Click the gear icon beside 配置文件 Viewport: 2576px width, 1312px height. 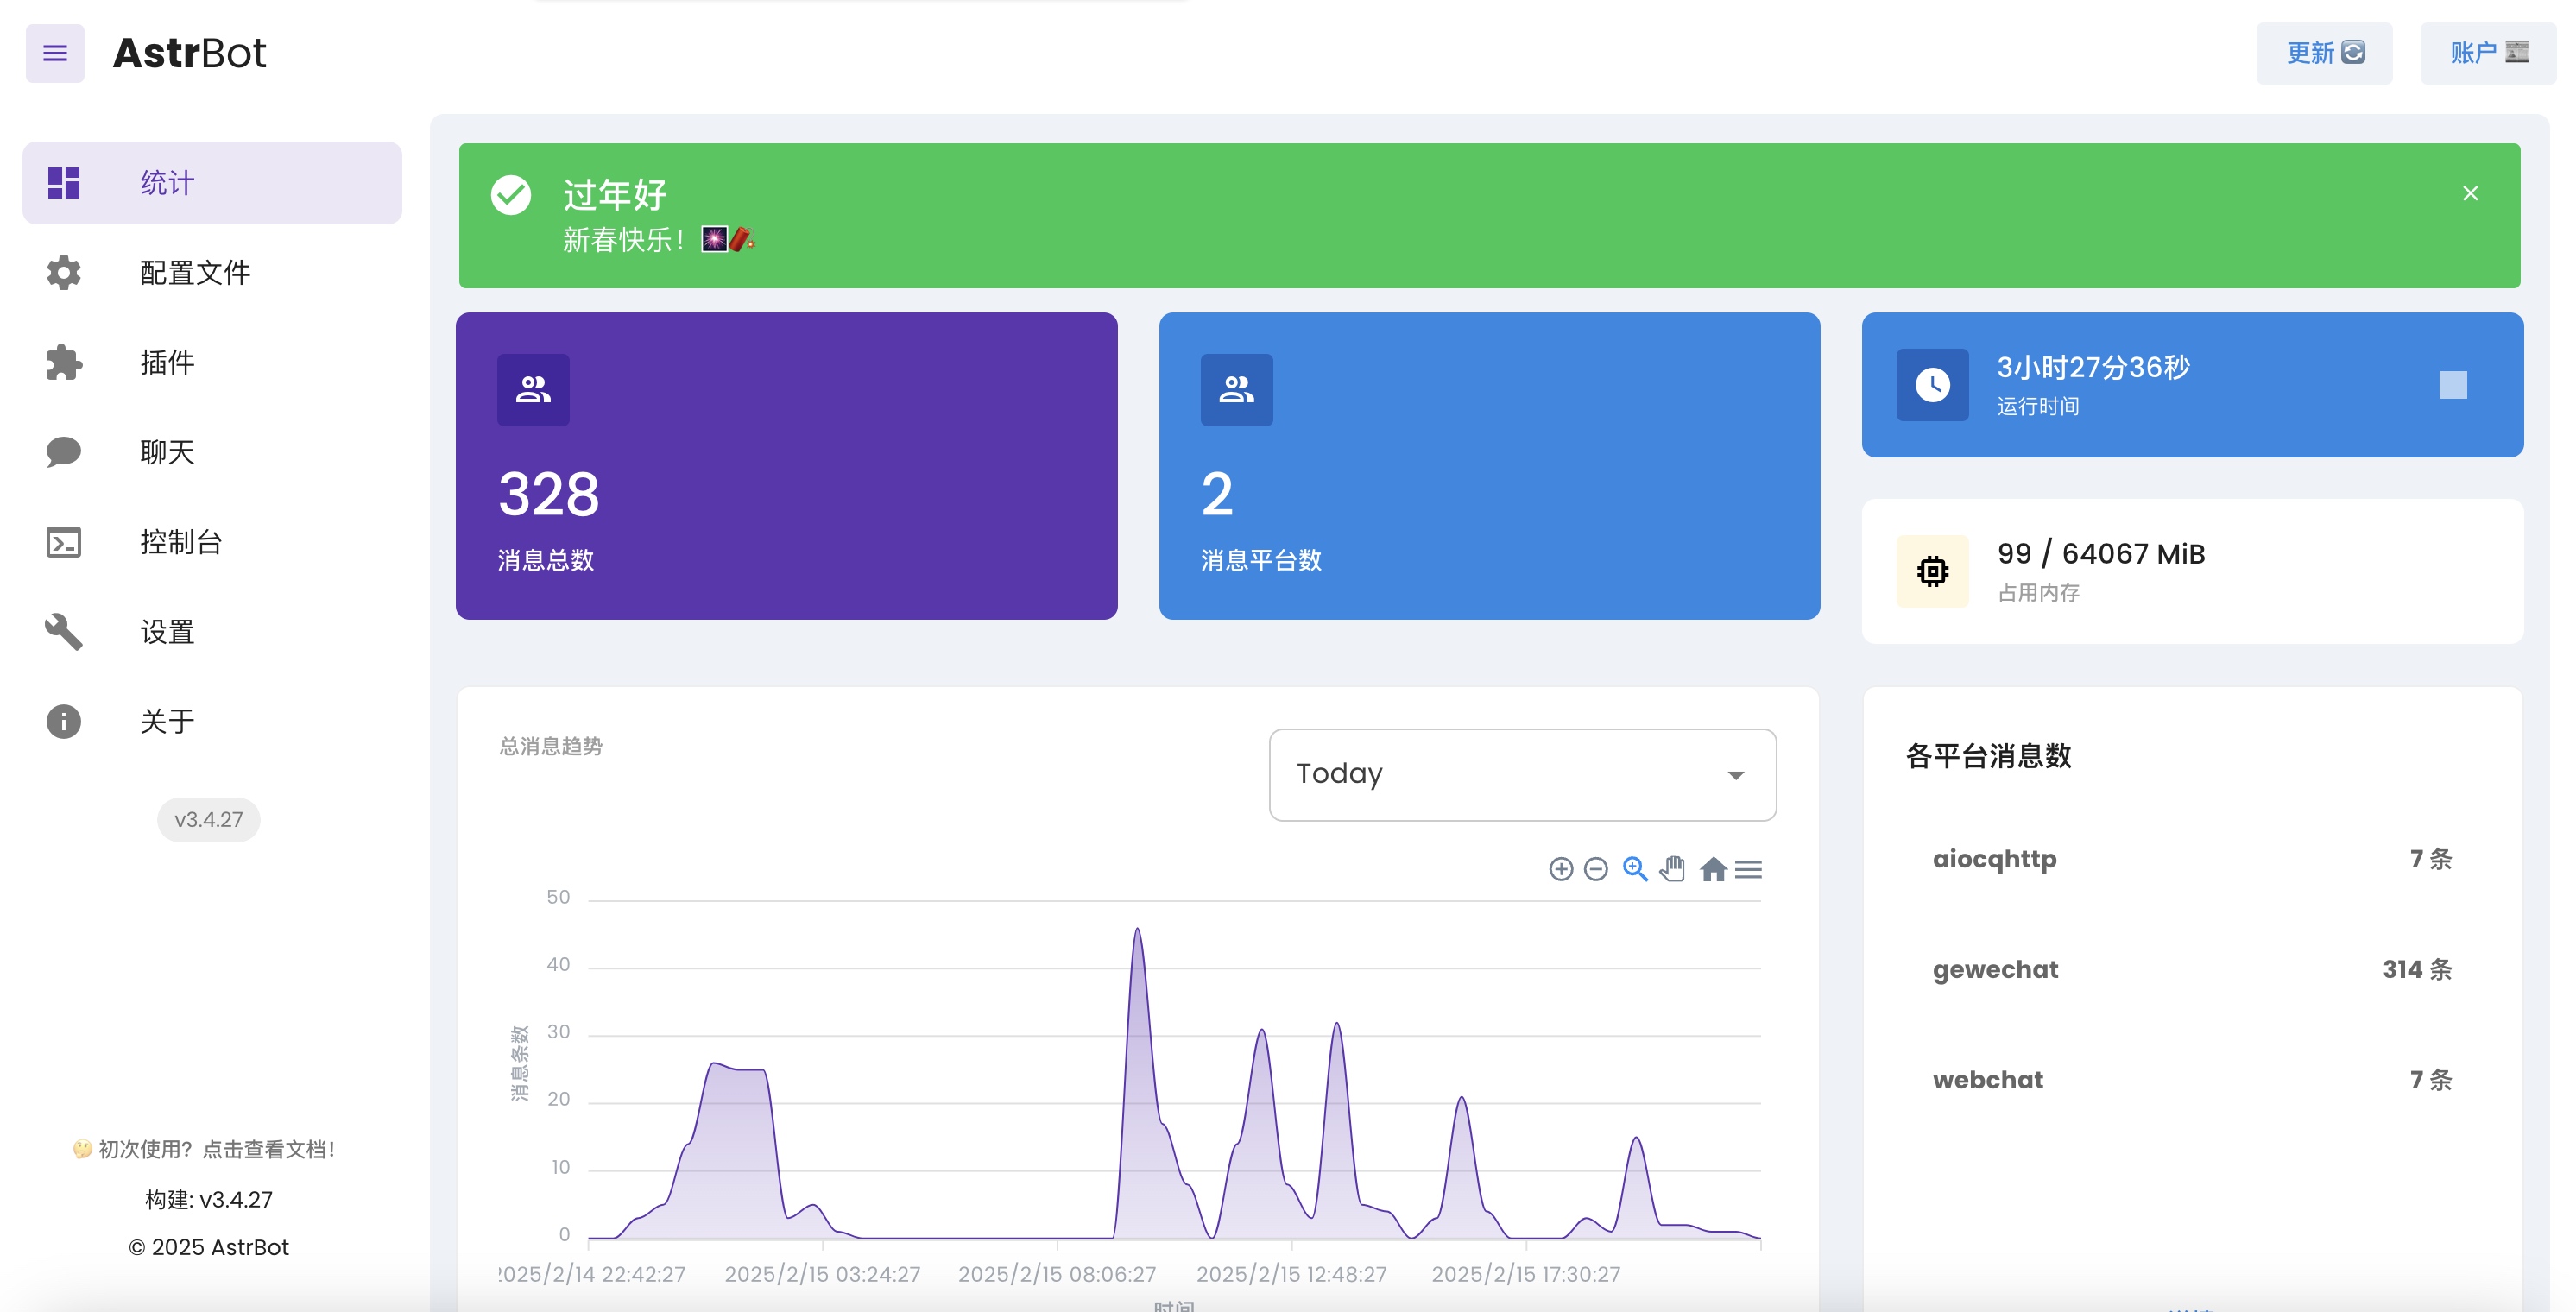tap(64, 273)
